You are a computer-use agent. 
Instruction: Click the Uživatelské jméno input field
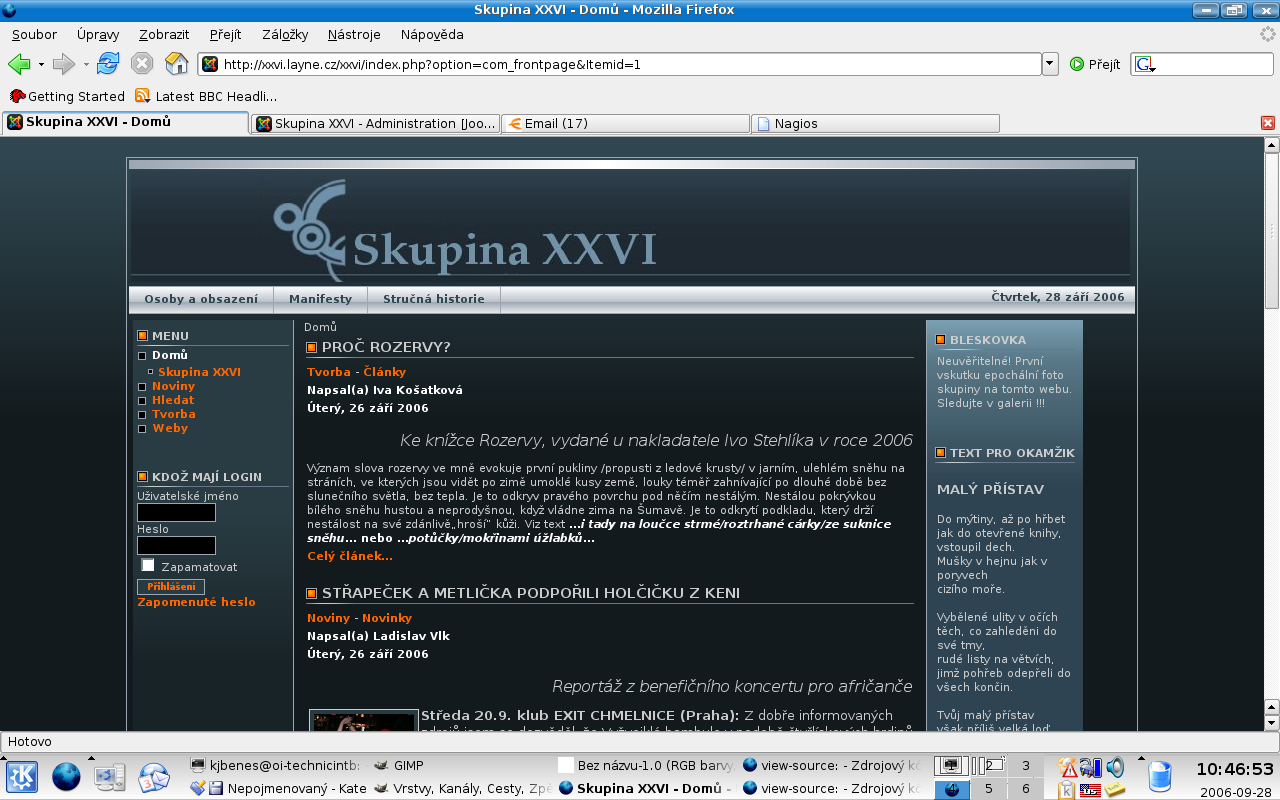[x=176, y=512]
